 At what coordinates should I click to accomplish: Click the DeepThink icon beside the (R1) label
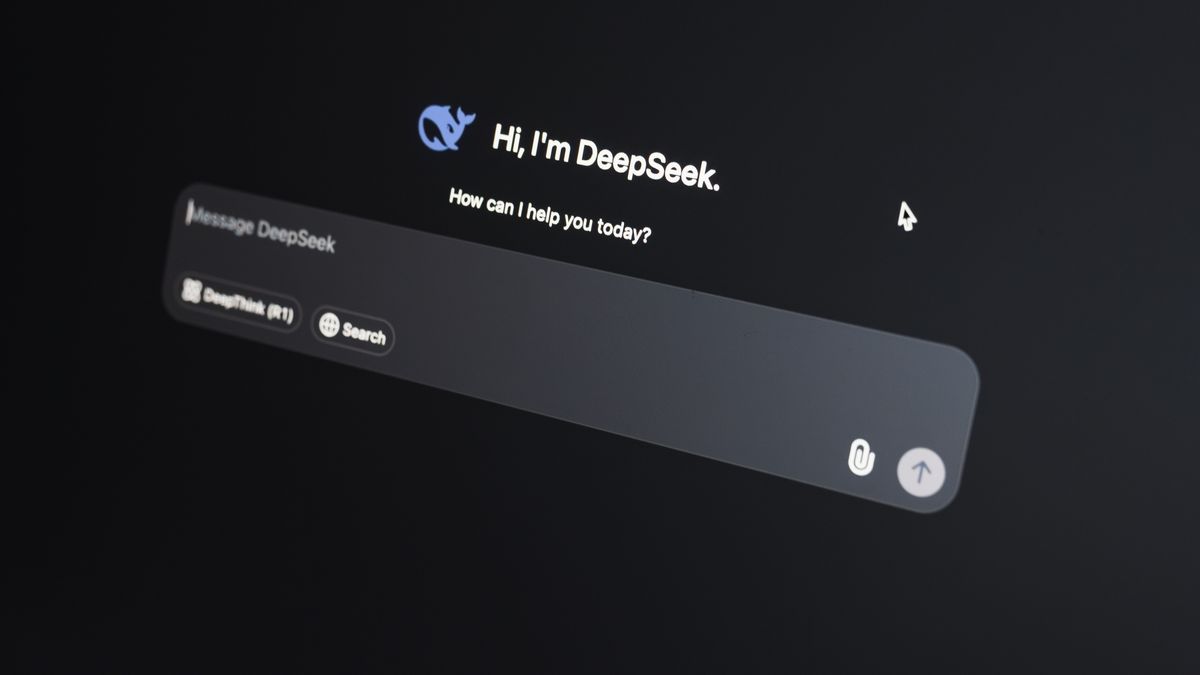click(191, 291)
